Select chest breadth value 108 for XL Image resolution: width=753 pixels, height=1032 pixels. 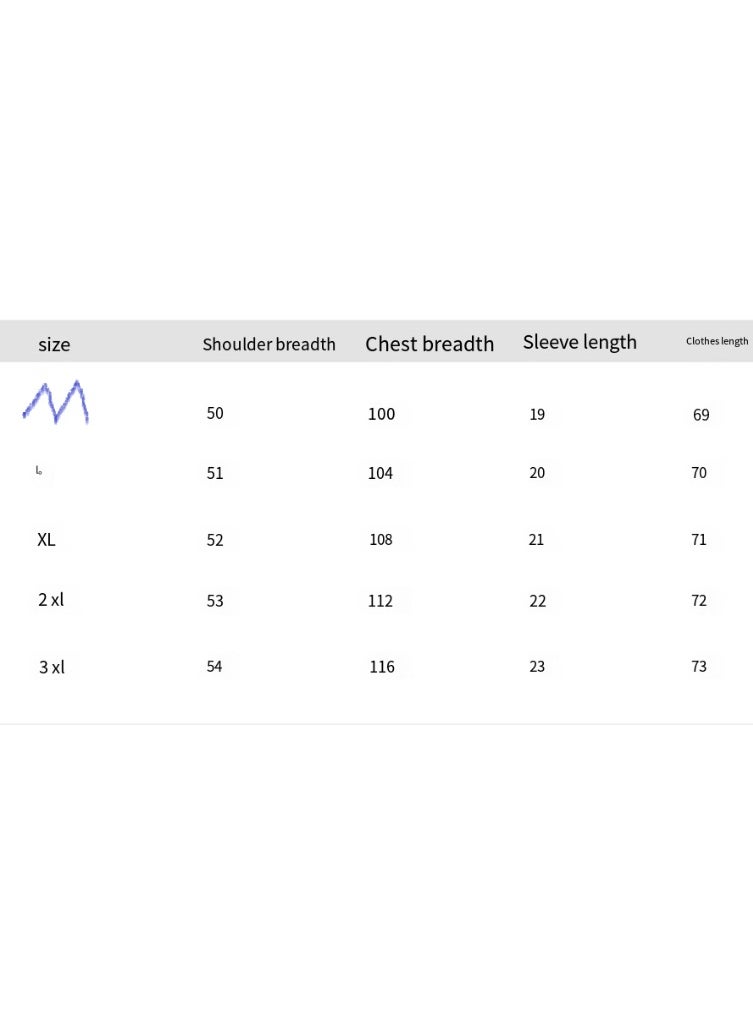click(380, 540)
